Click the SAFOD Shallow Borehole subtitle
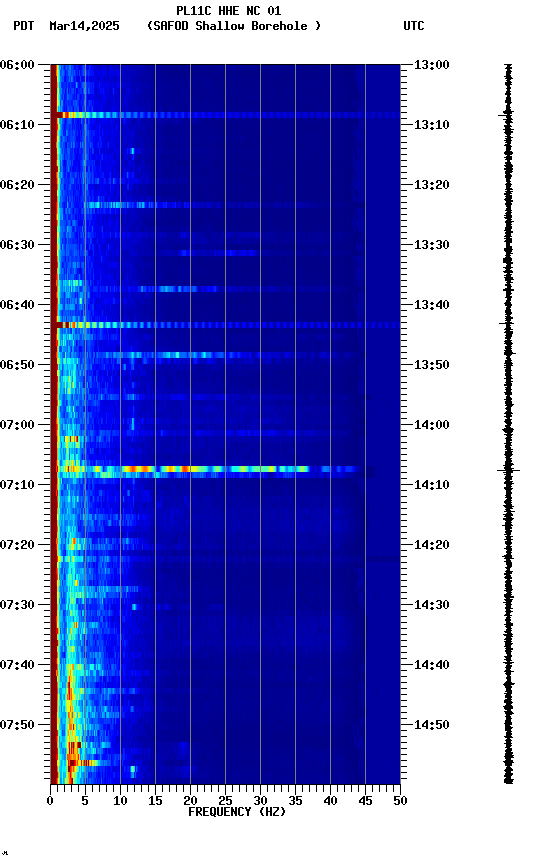The height and width of the screenshot is (864, 552). [234, 26]
